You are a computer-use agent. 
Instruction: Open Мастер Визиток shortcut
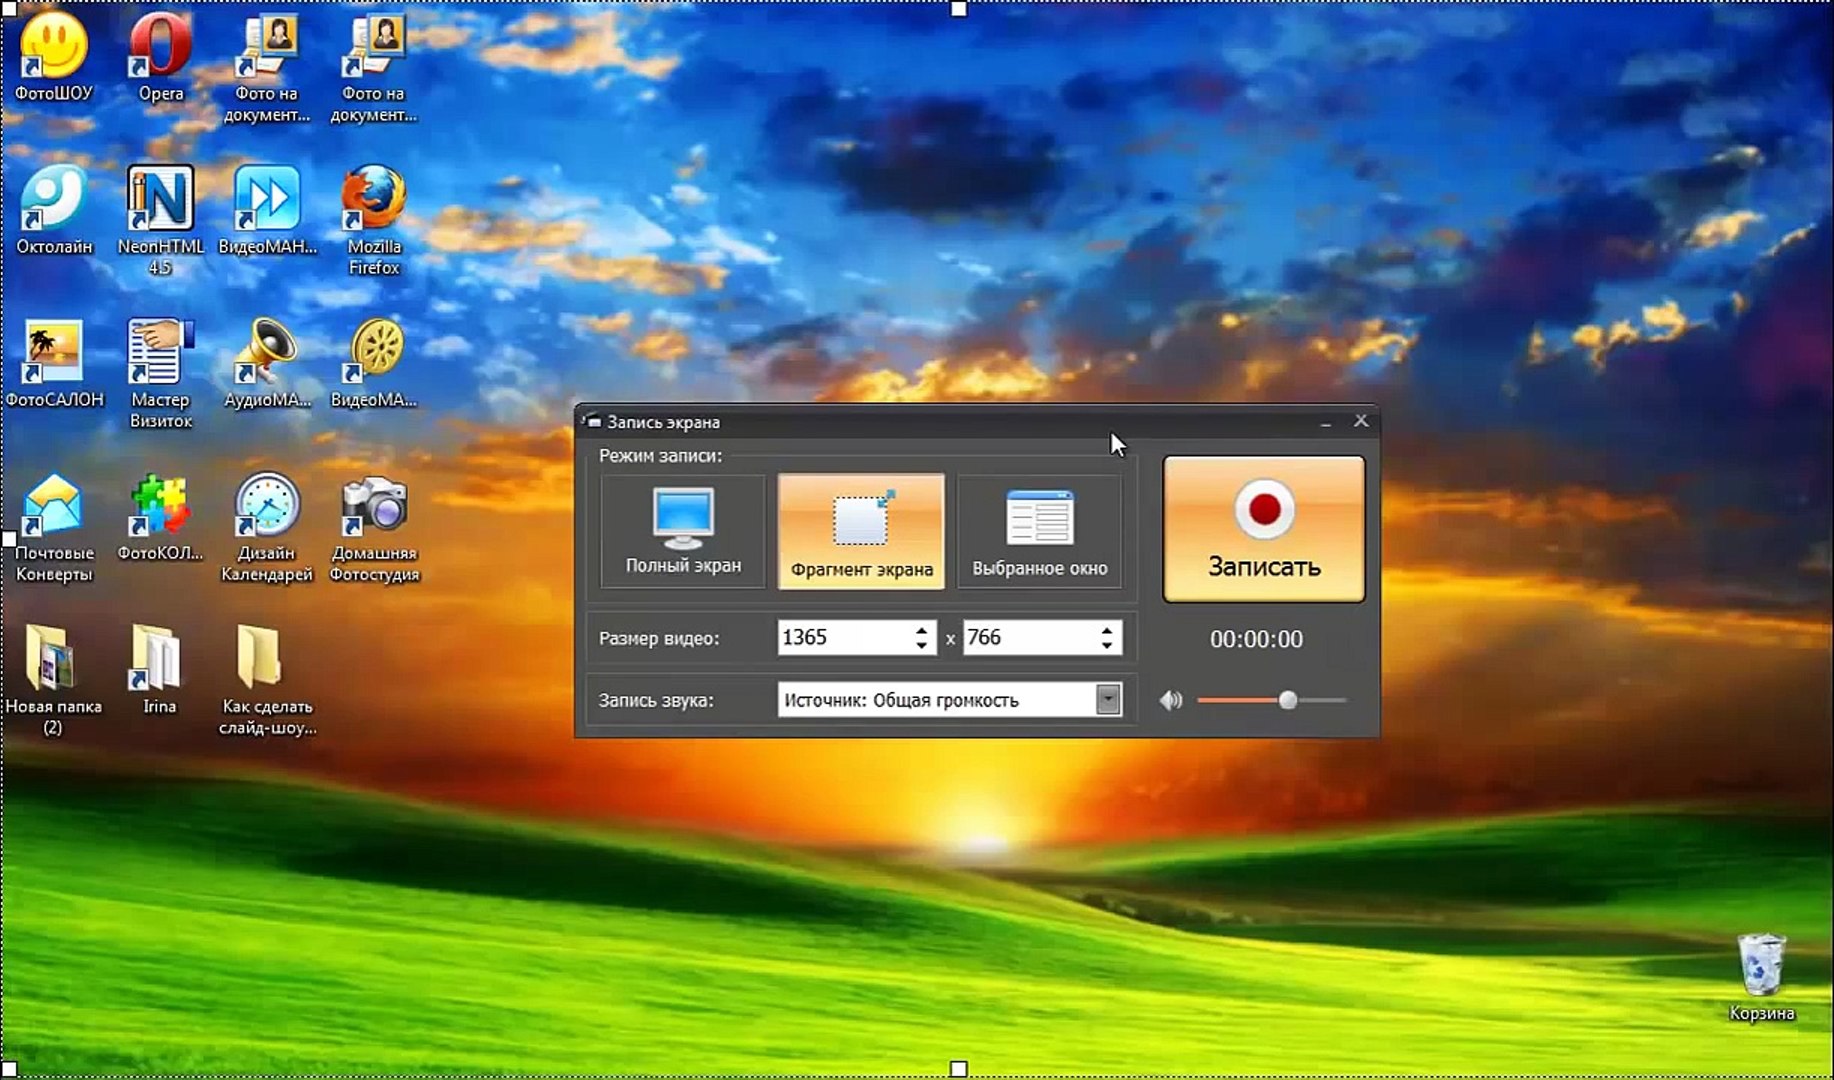[160, 374]
